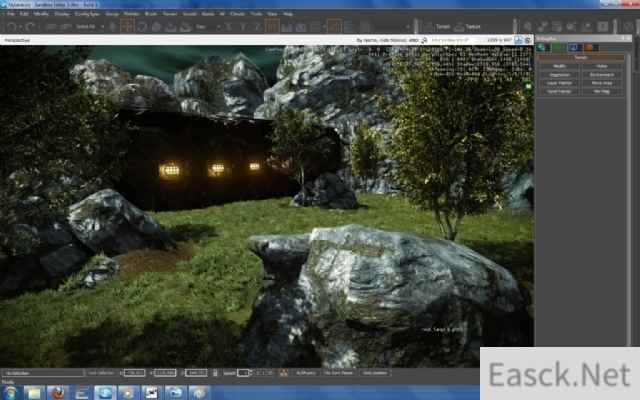
Task: Click the lock selection icon in the status bar
Action: coord(216,373)
